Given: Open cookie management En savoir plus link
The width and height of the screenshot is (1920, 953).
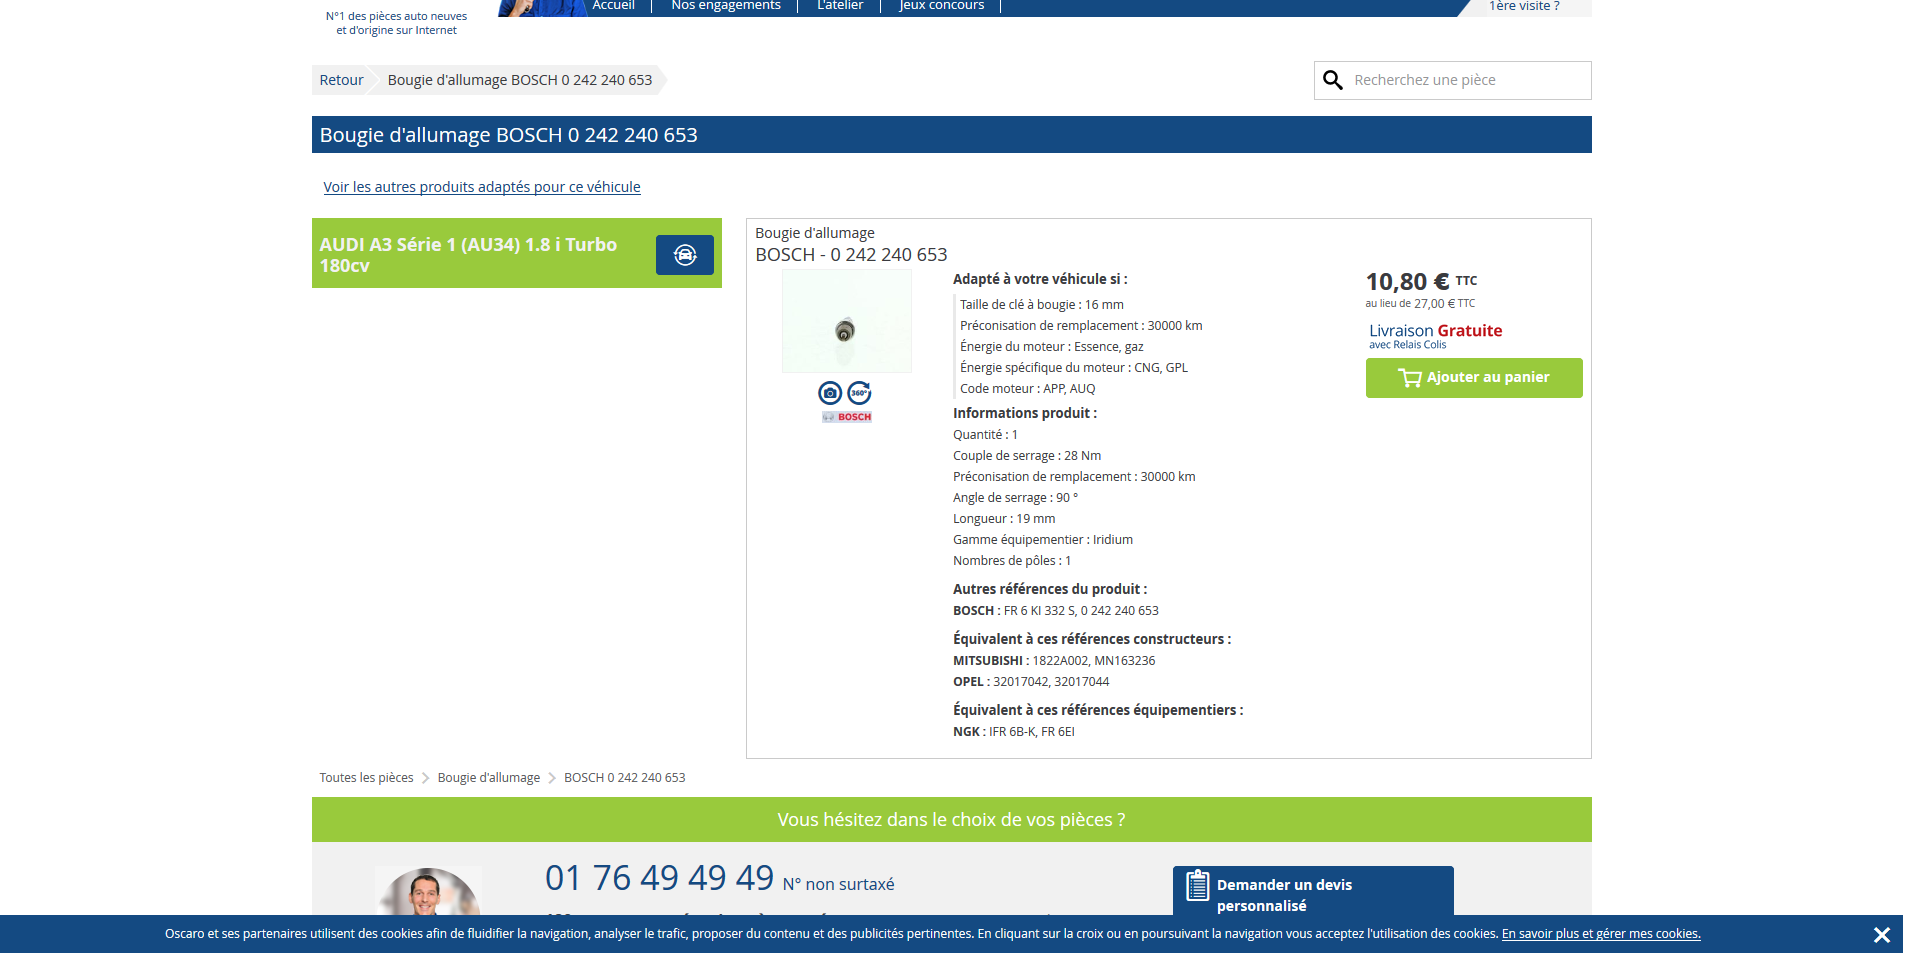Looking at the screenshot, I should (1600, 934).
